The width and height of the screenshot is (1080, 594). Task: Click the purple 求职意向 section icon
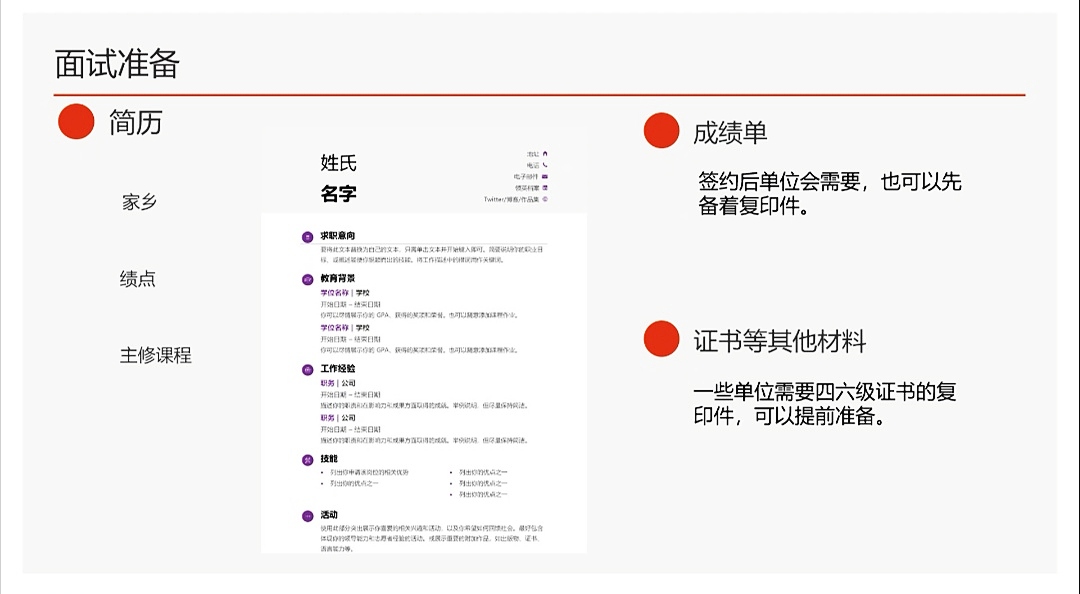click(307, 237)
